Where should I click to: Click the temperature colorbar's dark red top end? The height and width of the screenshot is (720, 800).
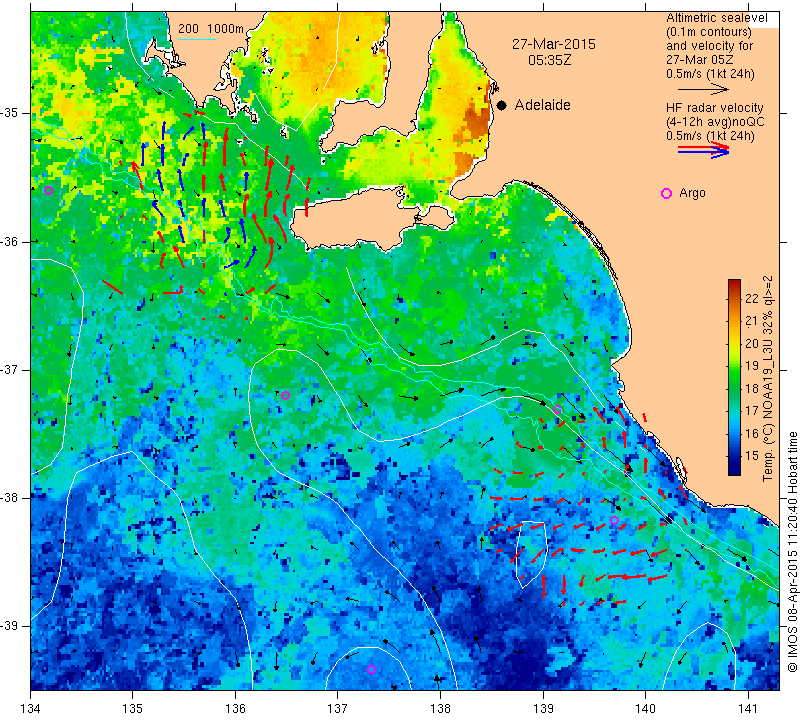(734, 283)
